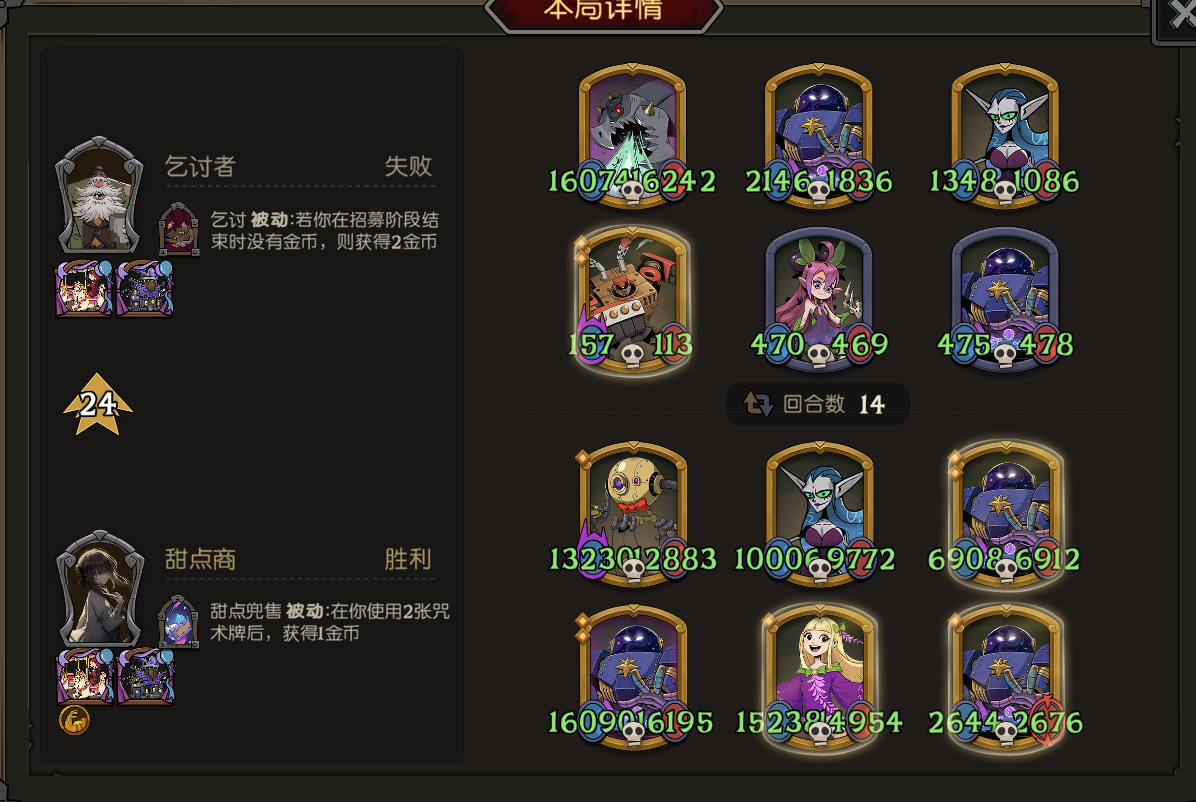Inspect the round robot minion 13230/12883

[x=632, y=514]
